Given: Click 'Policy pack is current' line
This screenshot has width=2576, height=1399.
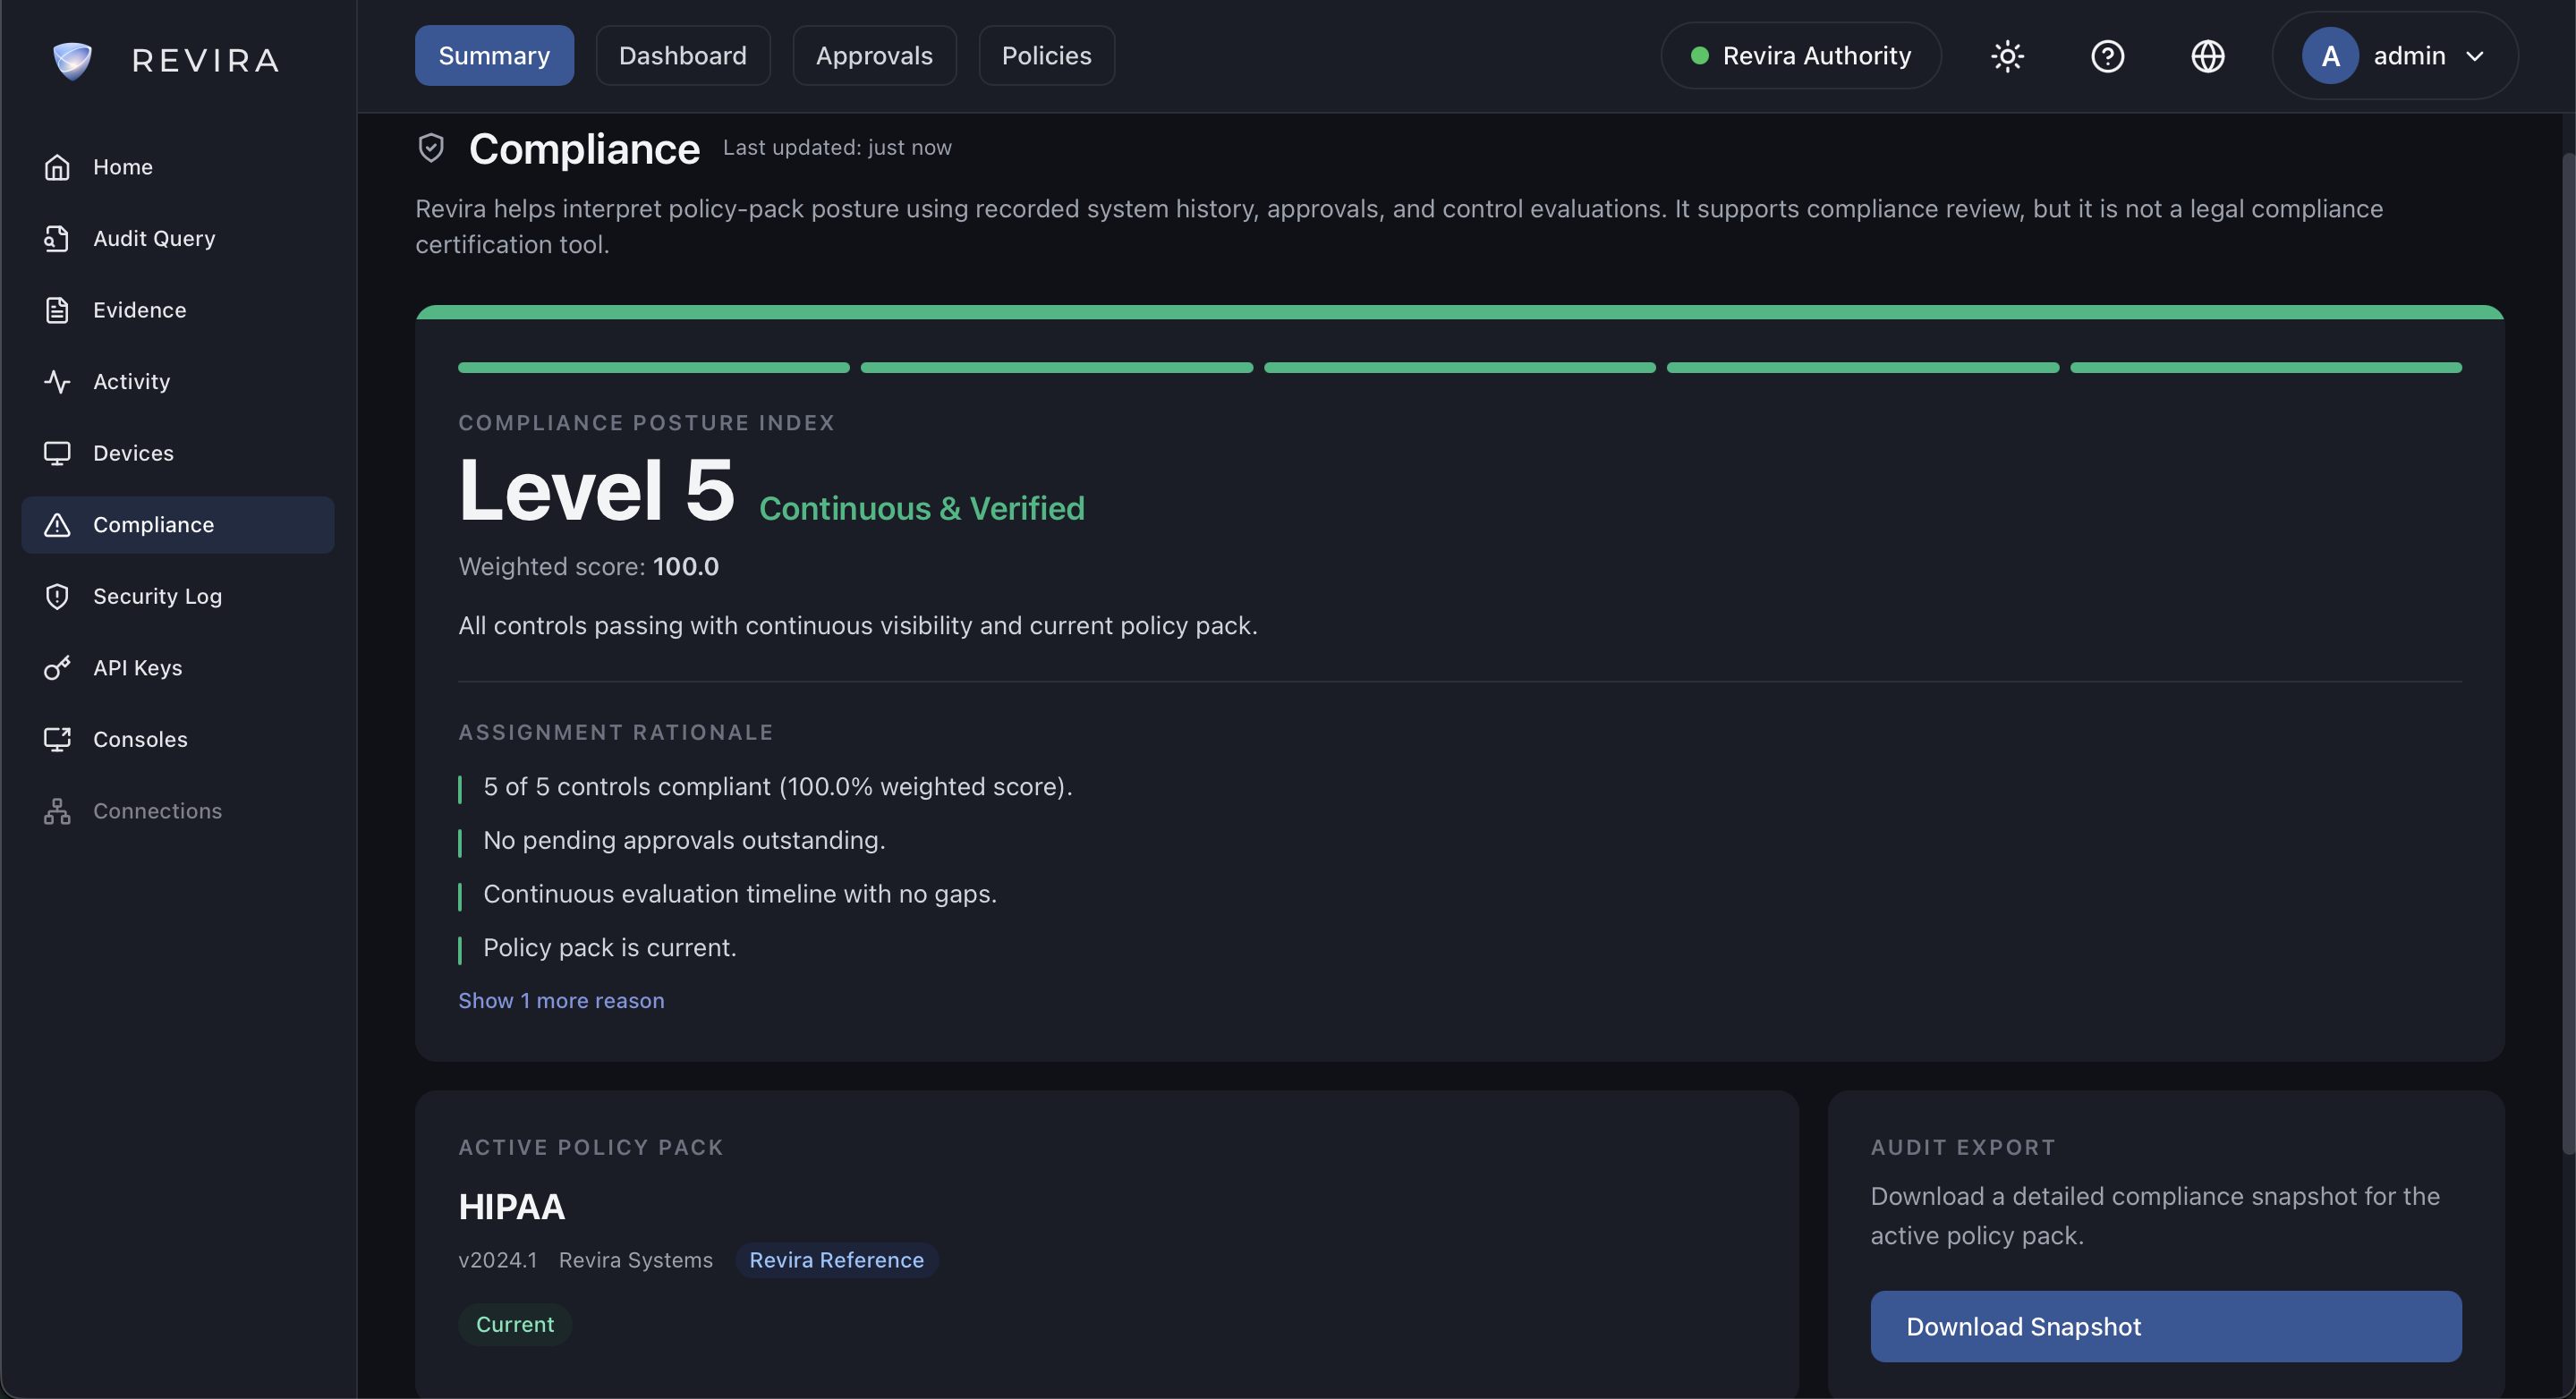Looking at the screenshot, I should [610, 948].
